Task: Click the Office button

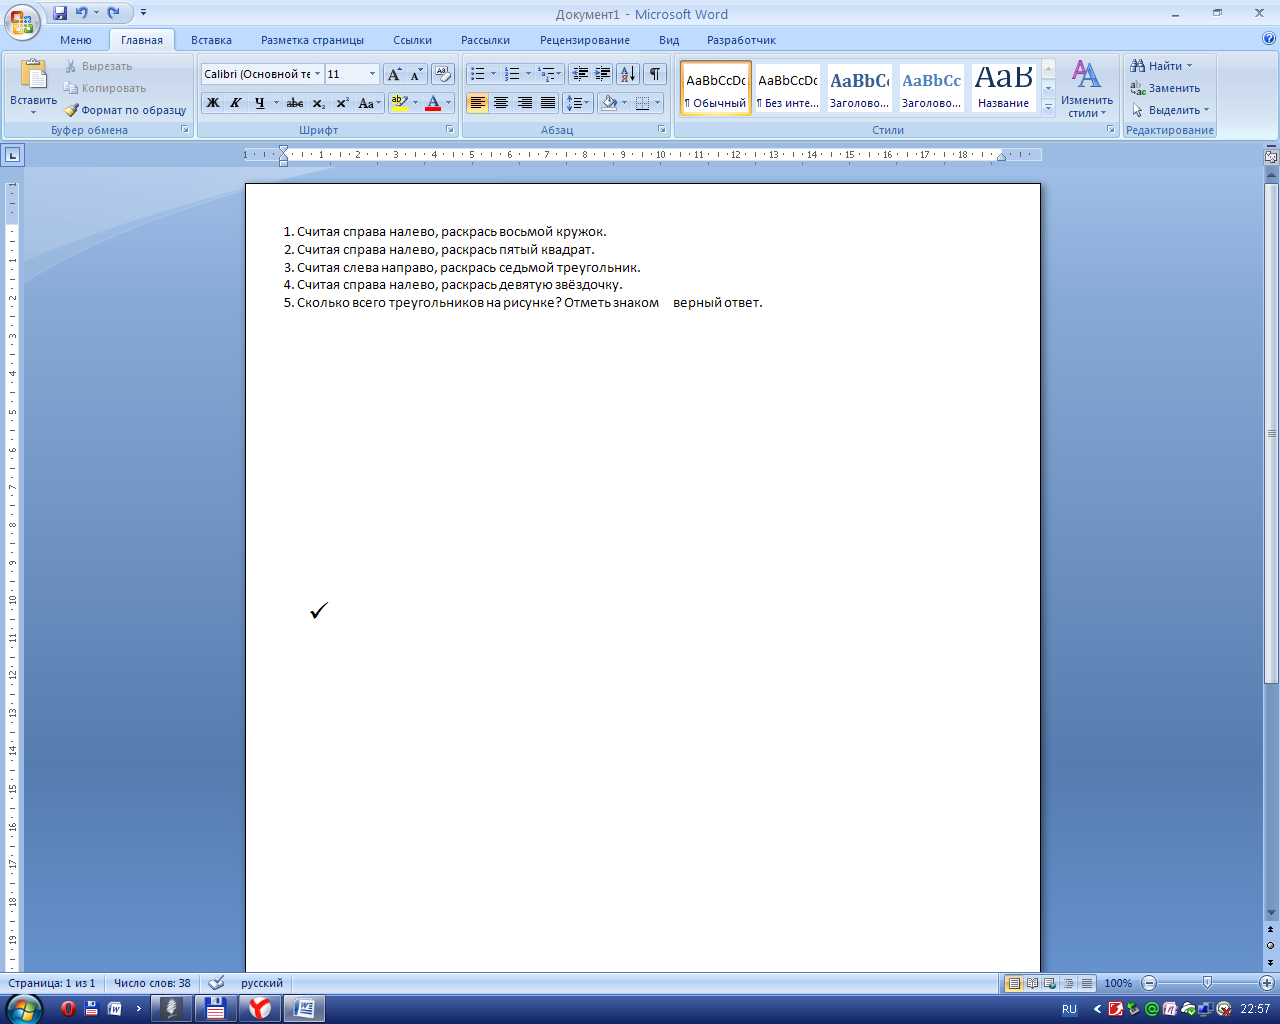Action: 22,20
